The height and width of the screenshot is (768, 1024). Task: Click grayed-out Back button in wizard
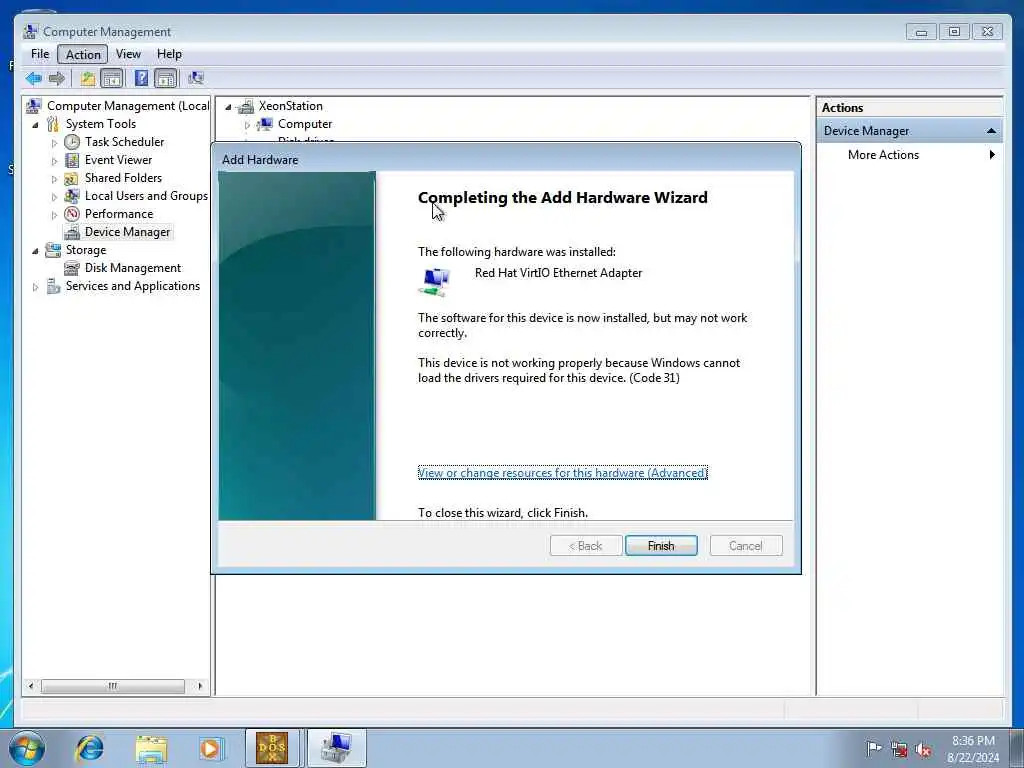[x=586, y=546]
